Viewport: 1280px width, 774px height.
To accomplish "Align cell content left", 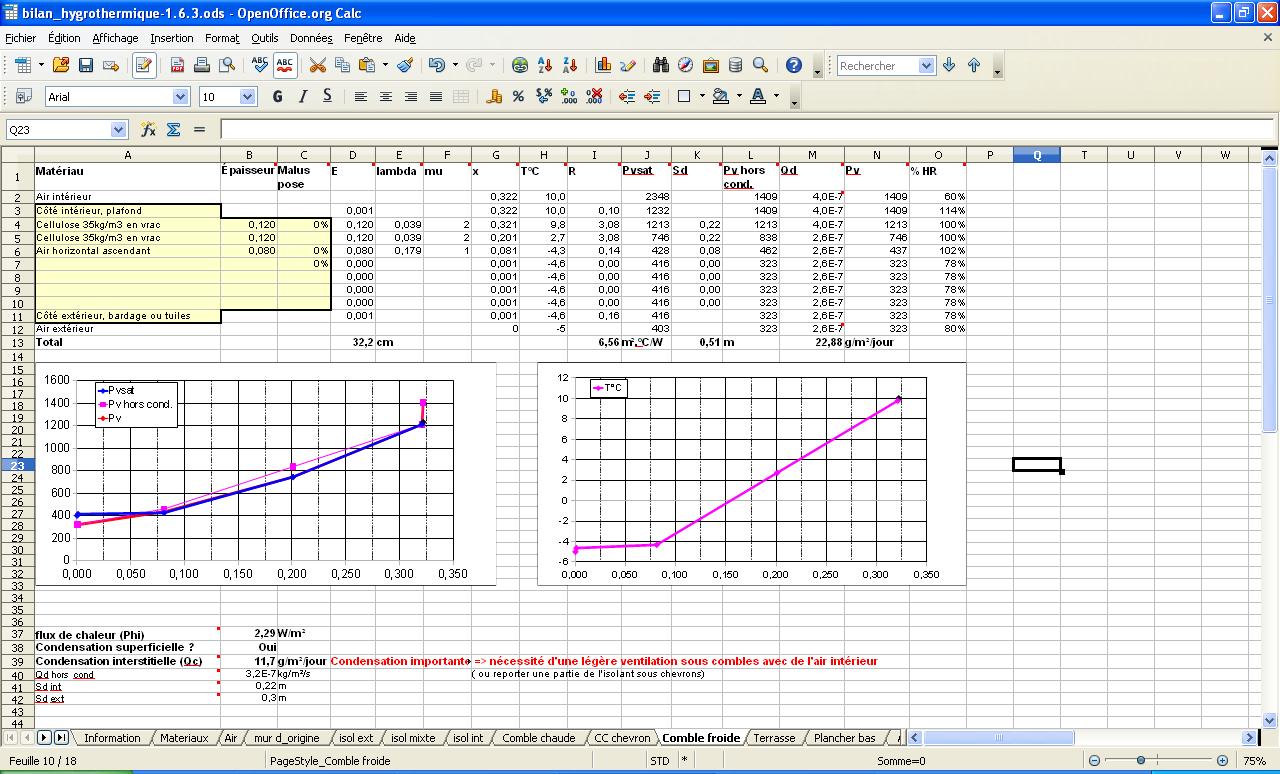I will point(360,96).
